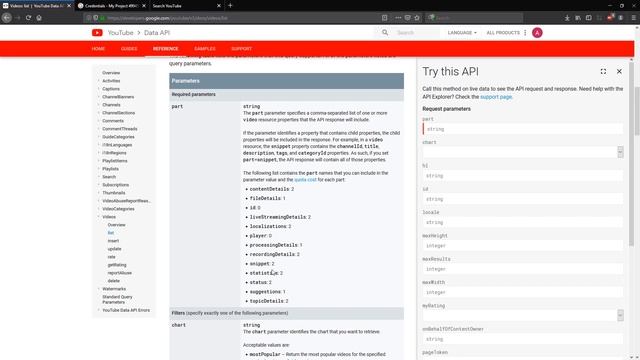Screen dimensions: 640x360
Task: Click the support page link
Action: 496,97
